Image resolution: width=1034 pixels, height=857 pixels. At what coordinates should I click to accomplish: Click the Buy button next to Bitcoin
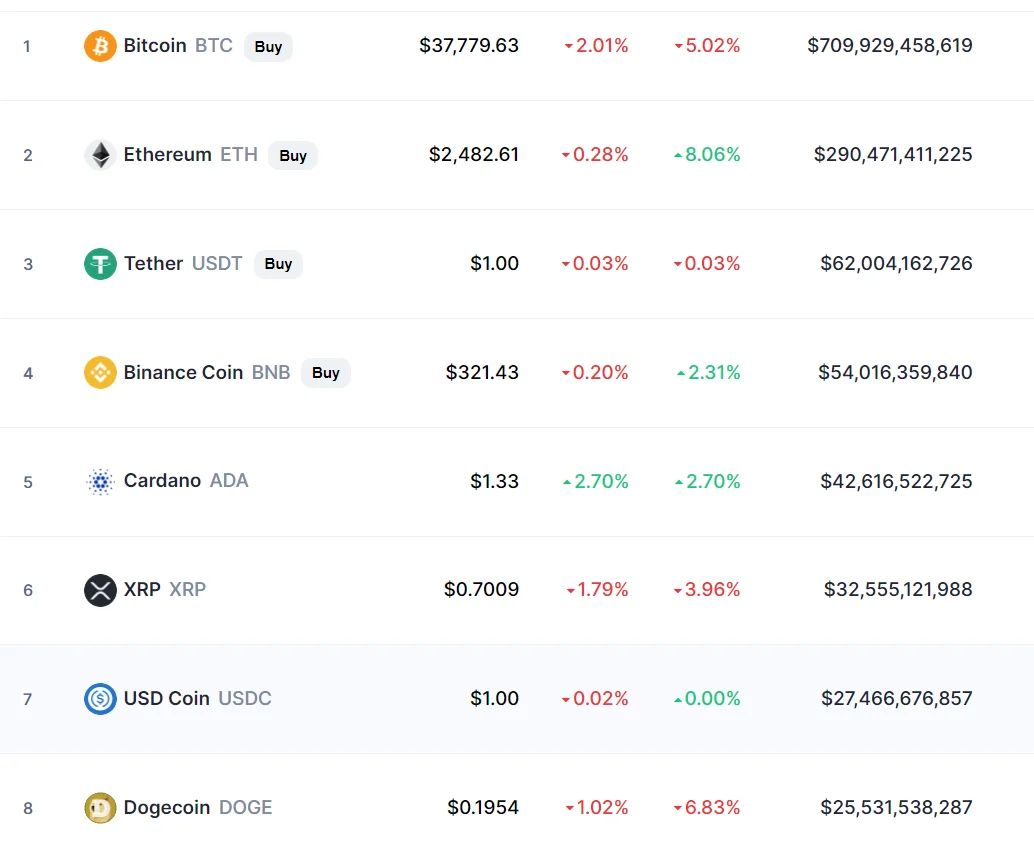268,46
